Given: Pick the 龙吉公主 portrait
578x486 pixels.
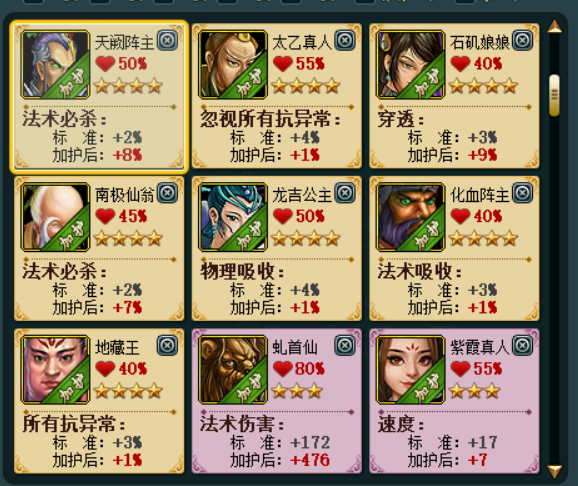Looking at the screenshot, I should [233, 217].
